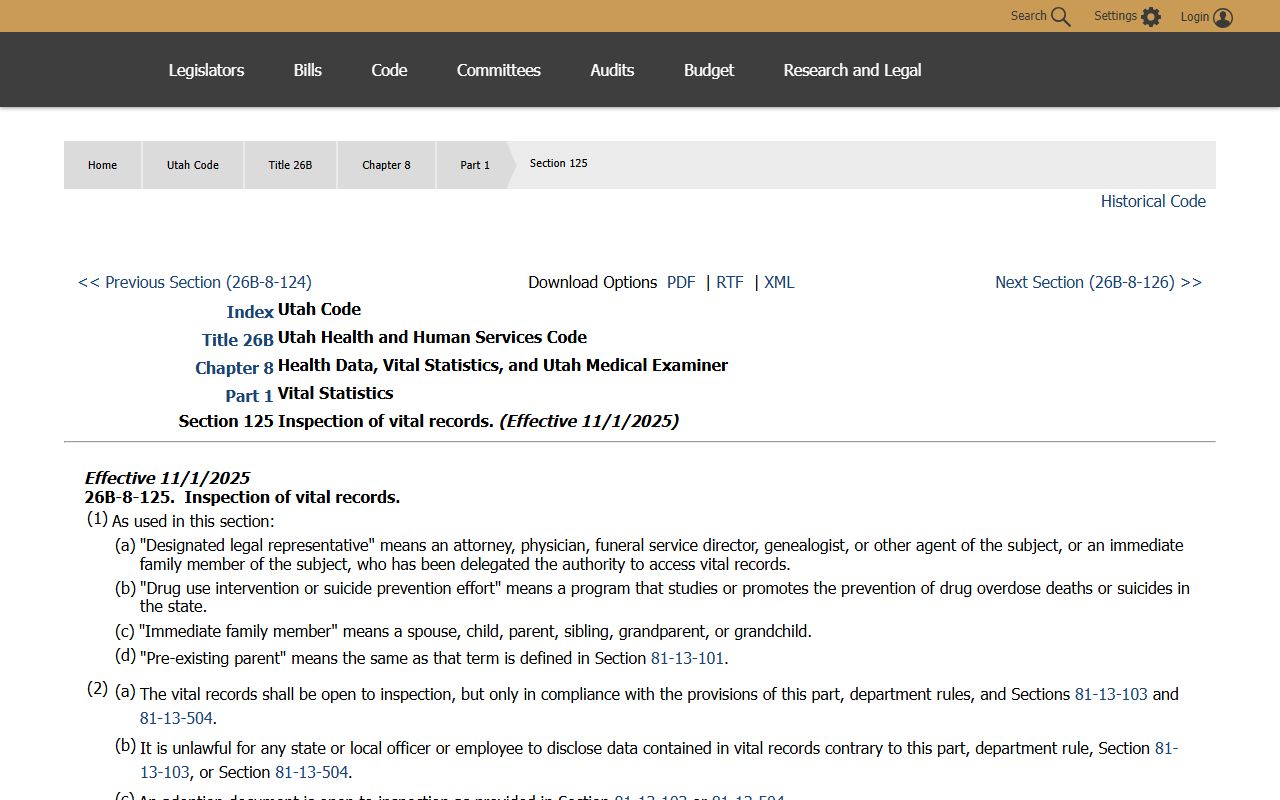Follow the 81-13-103 link in subsection (2)(a)
Viewport: 1280px width, 800px height.
[1111, 694]
